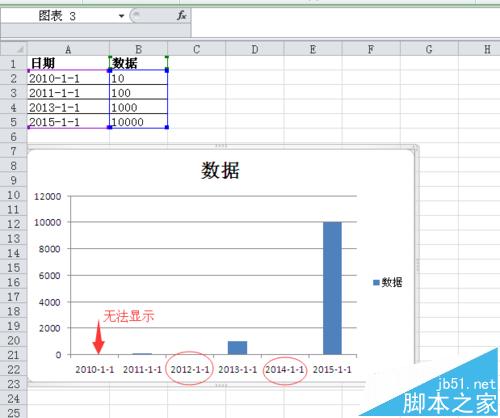Click cell with value 100
This screenshot has width=500, height=418.
pos(138,93)
